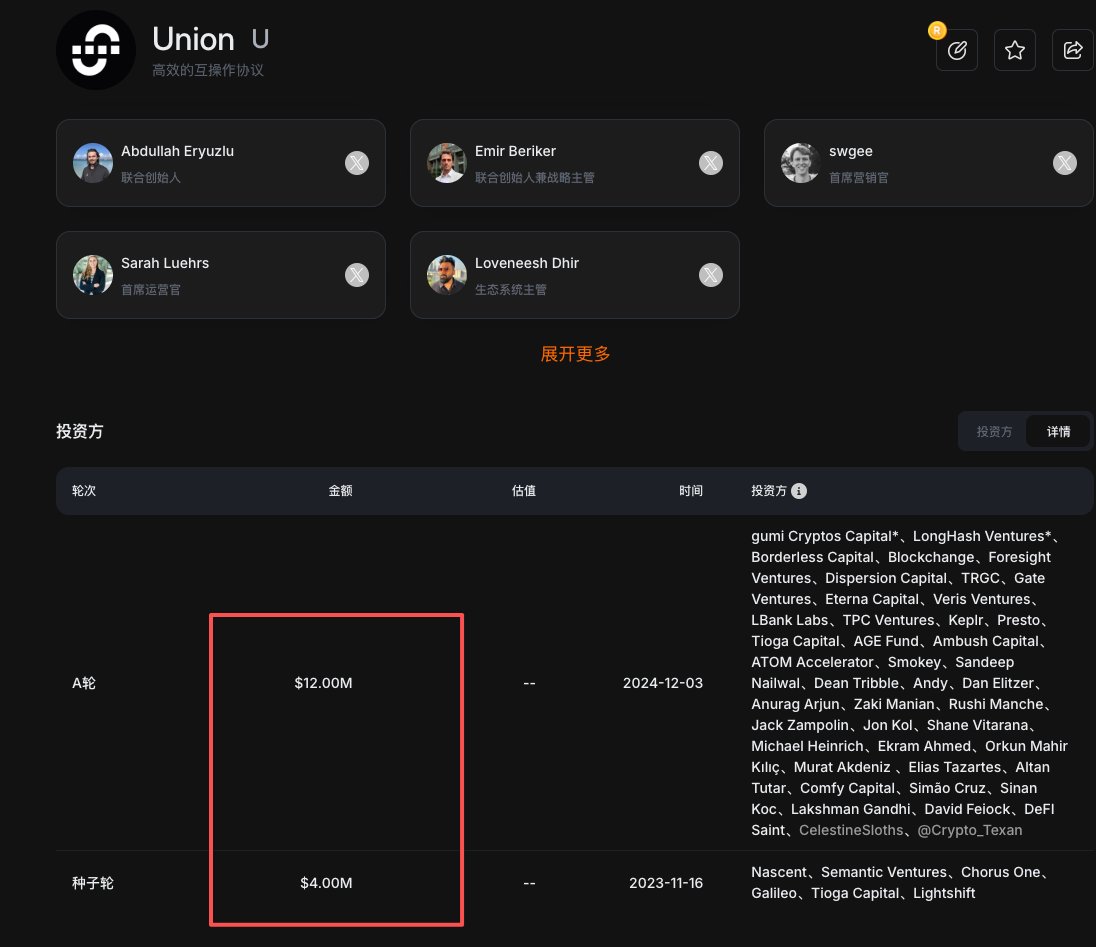1096x947 pixels.
Task: Click the 生态系统主管 role label
Action: click(510, 289)
